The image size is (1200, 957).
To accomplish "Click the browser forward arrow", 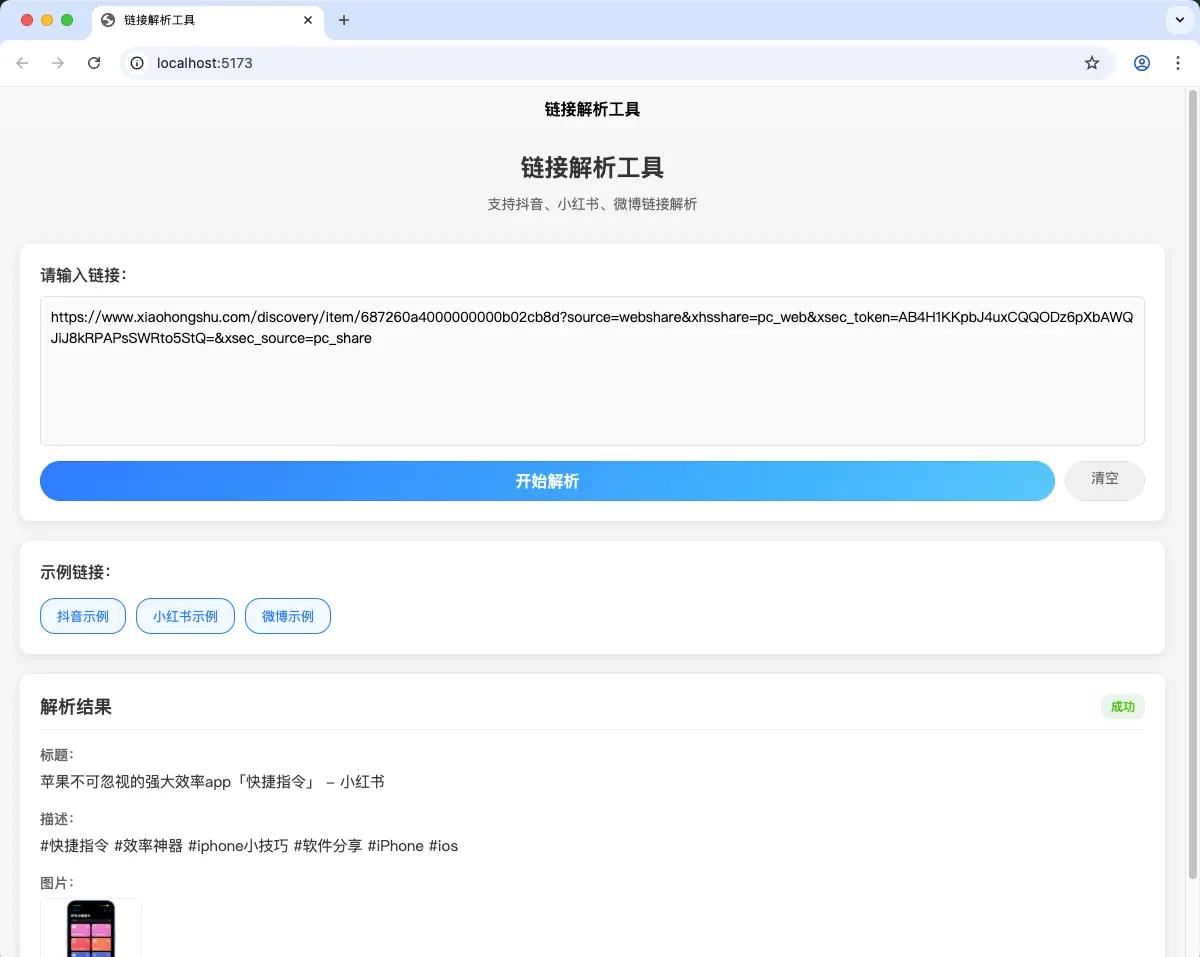I will pyautogui.click(x=58, y=63).
